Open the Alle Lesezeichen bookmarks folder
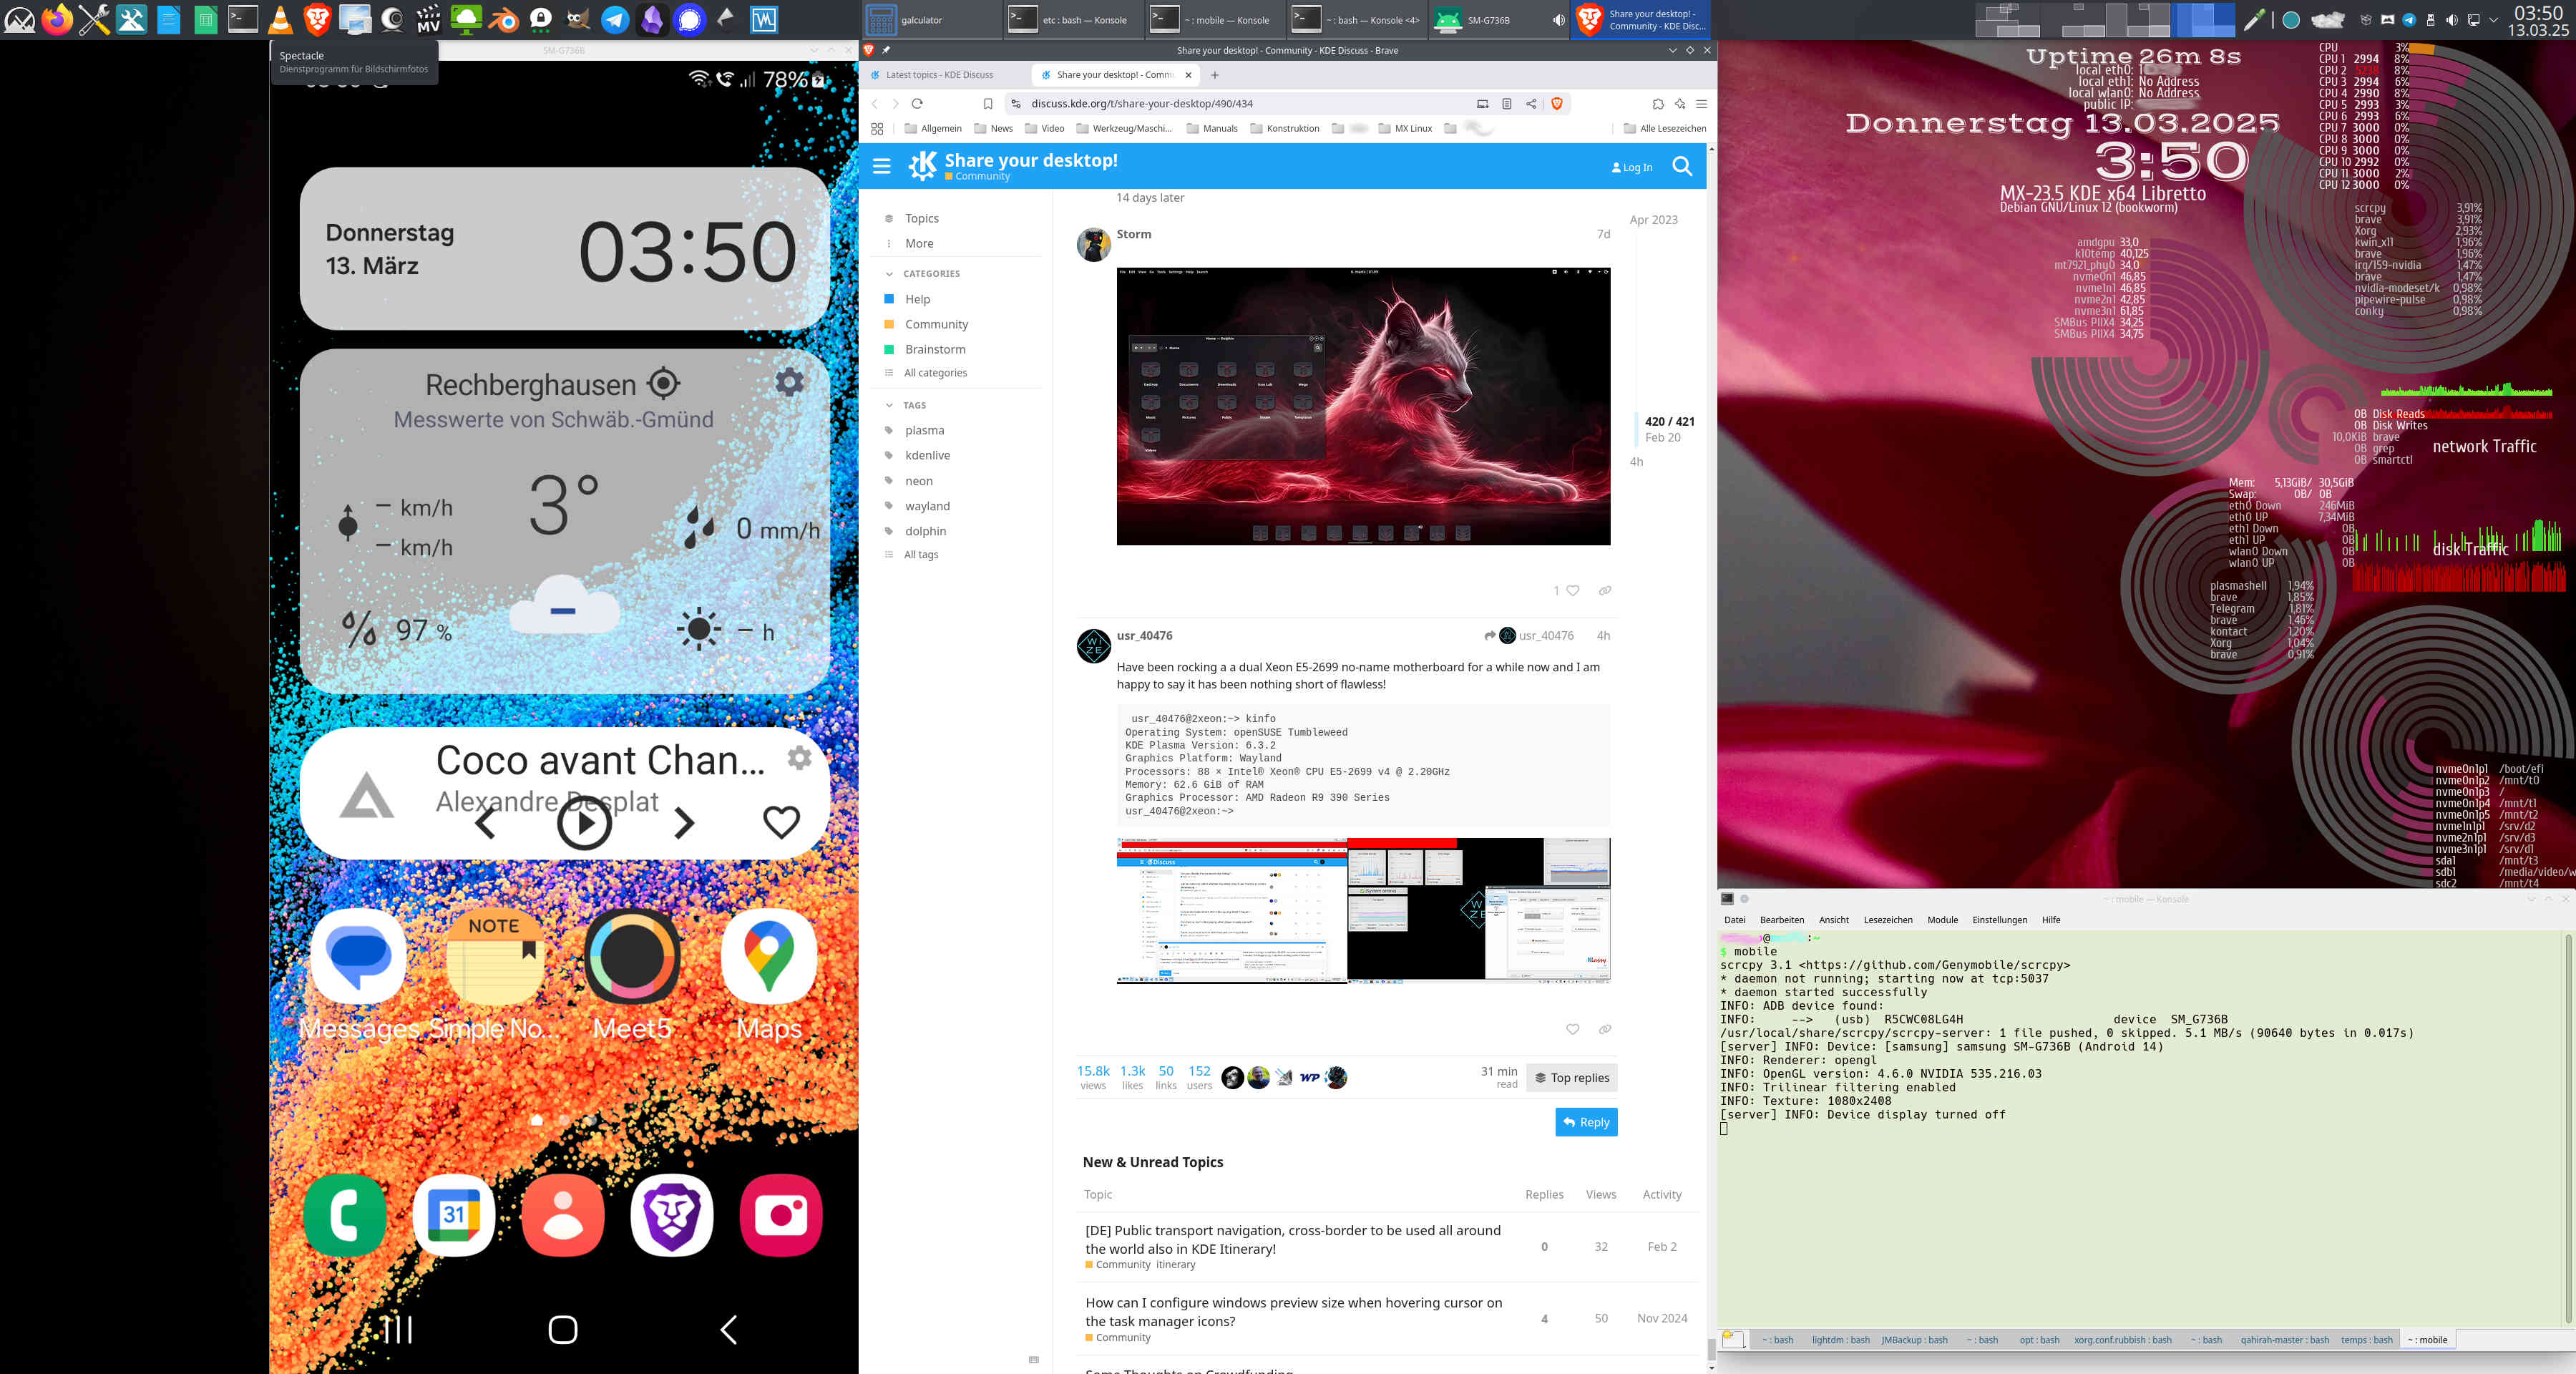Viewport: 2576px width, 1374px height. pos(1664,128)
